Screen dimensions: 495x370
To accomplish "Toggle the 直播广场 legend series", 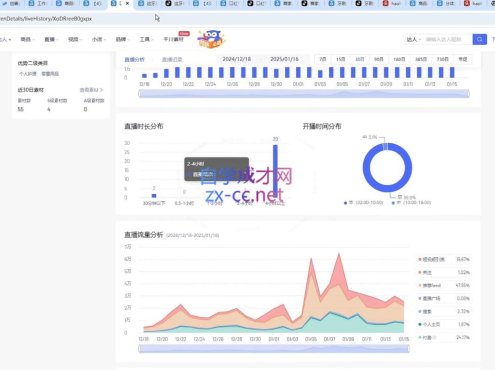I will point(444,298).
